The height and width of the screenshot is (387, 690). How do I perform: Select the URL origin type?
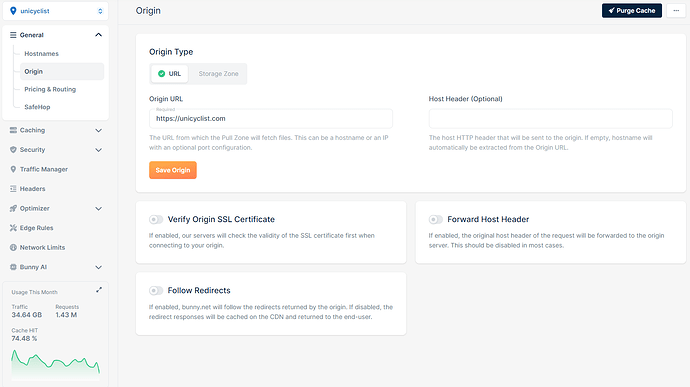169,74
